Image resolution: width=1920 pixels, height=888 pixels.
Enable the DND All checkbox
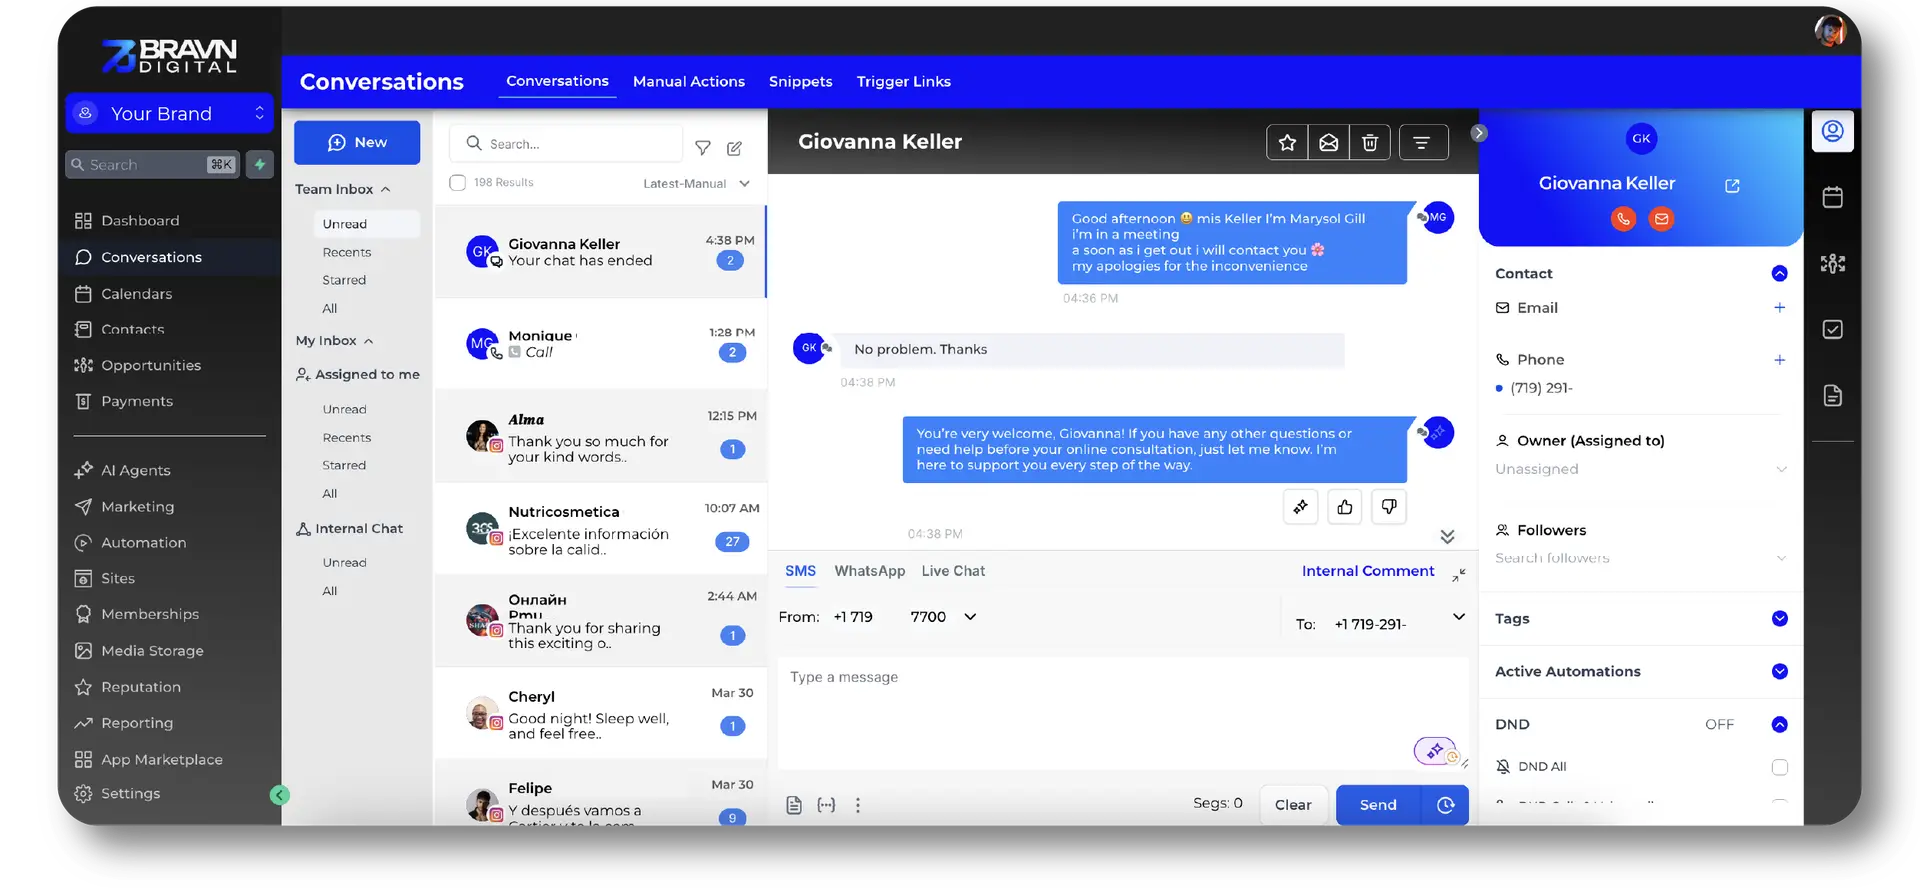[1779, 767]
